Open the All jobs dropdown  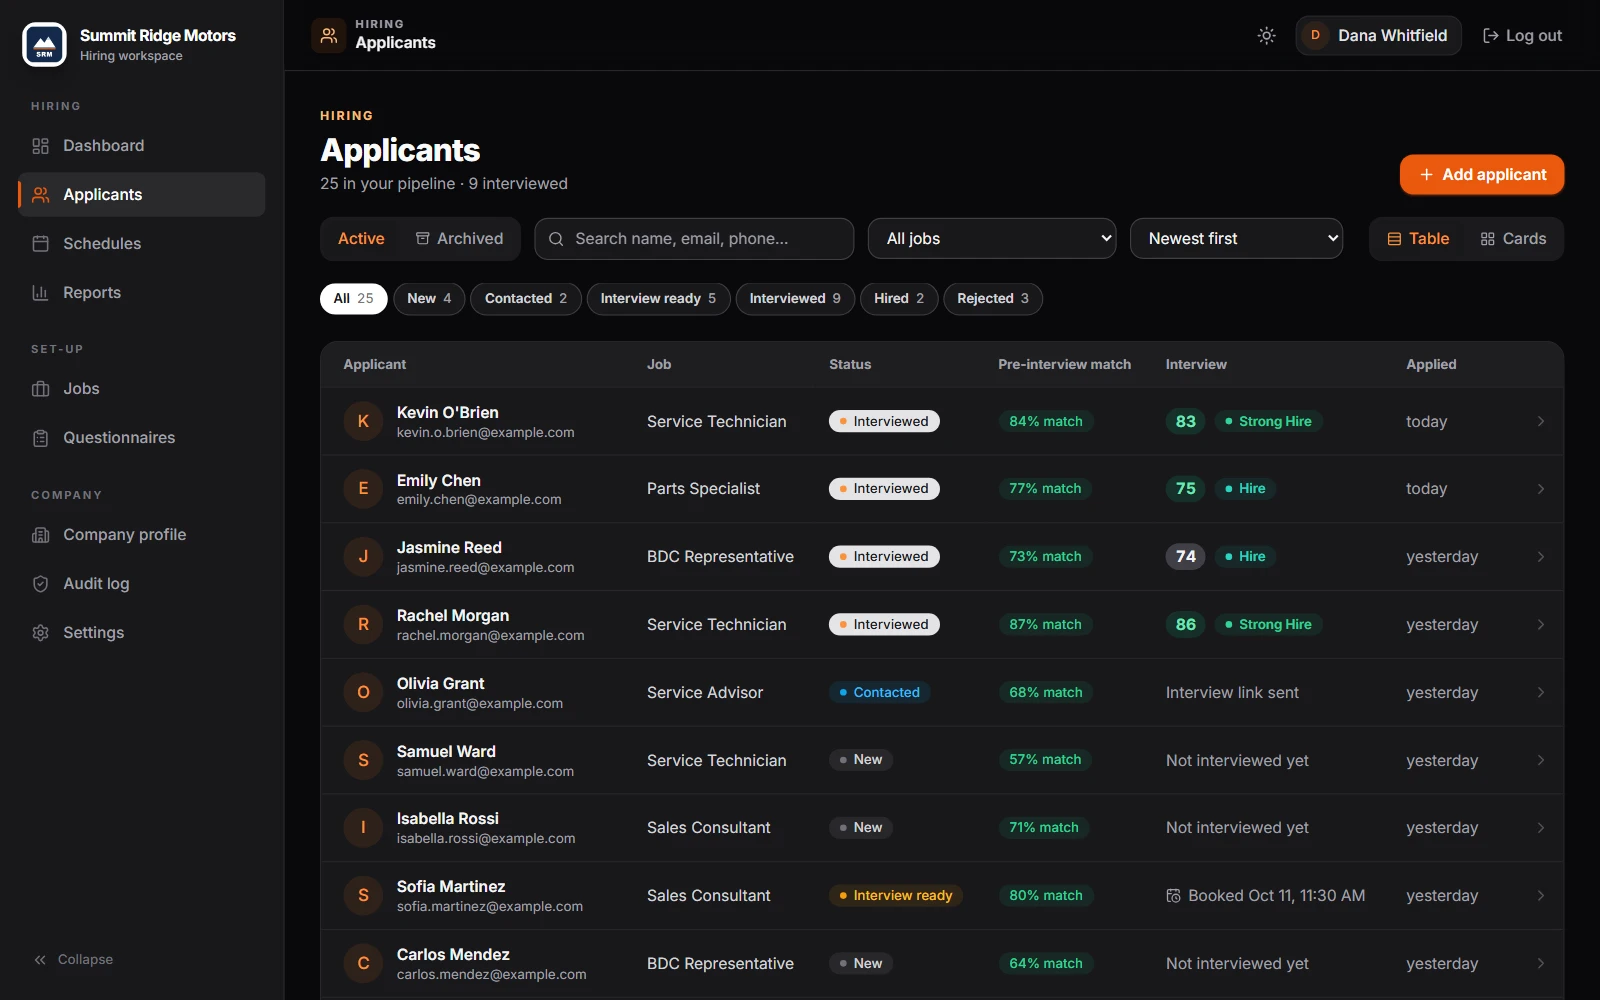(992, 239)
